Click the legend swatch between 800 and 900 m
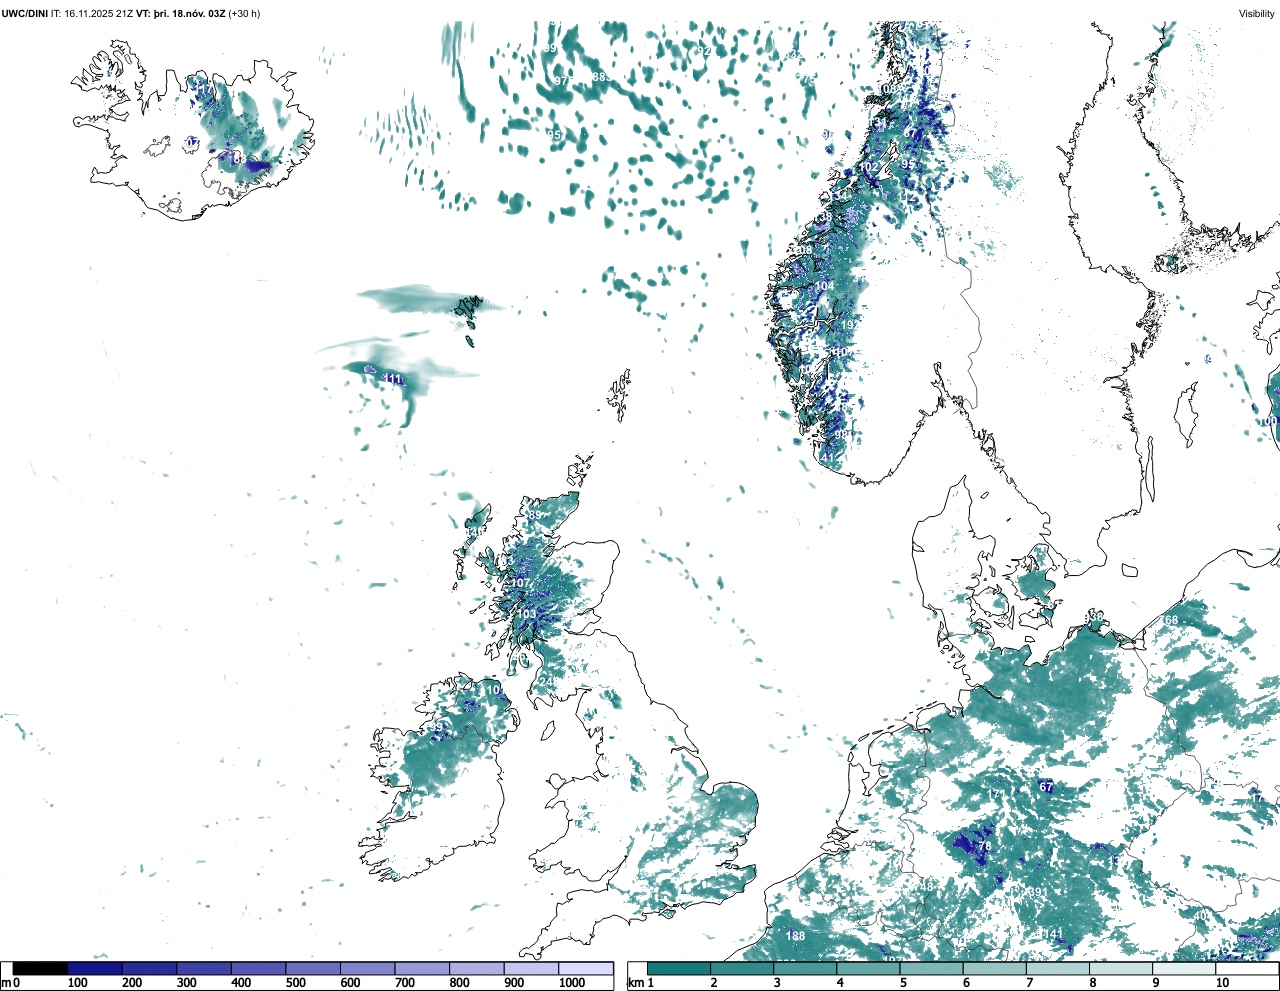 [477, 968]
